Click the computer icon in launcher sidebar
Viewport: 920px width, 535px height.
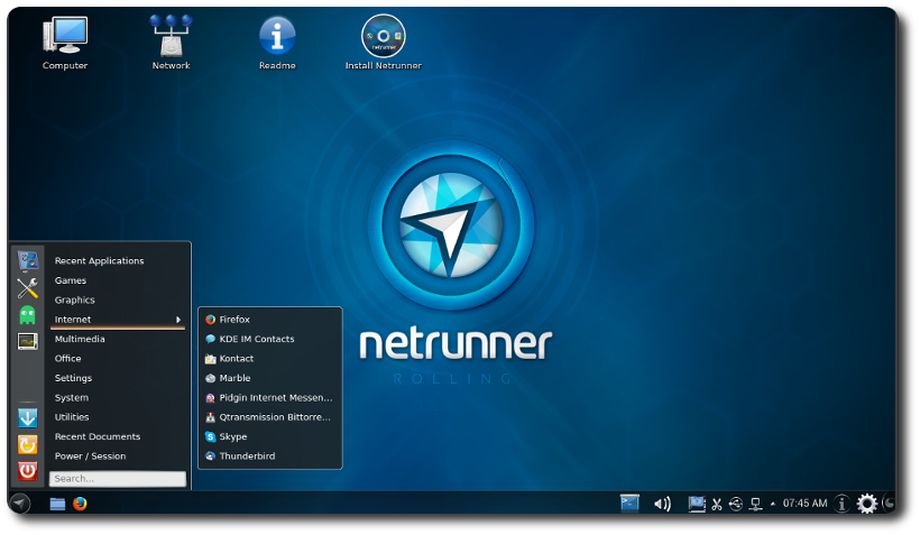[28, 261]
